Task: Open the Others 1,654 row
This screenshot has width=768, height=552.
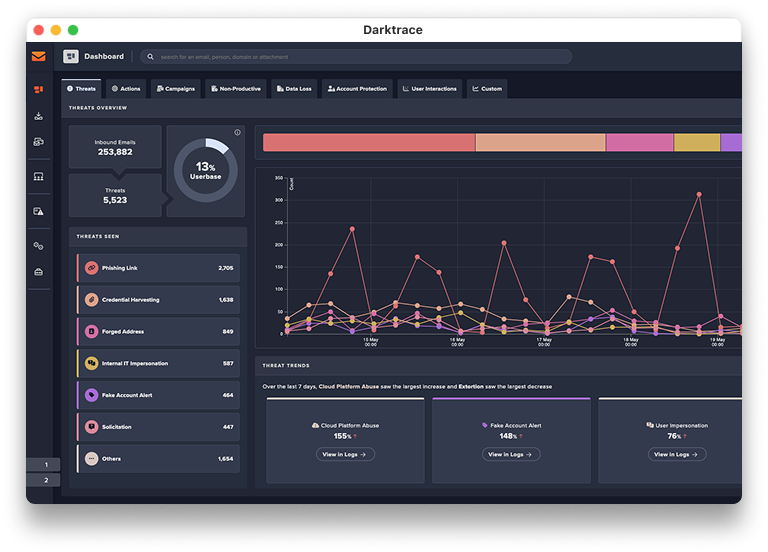Action: point(158,459)
